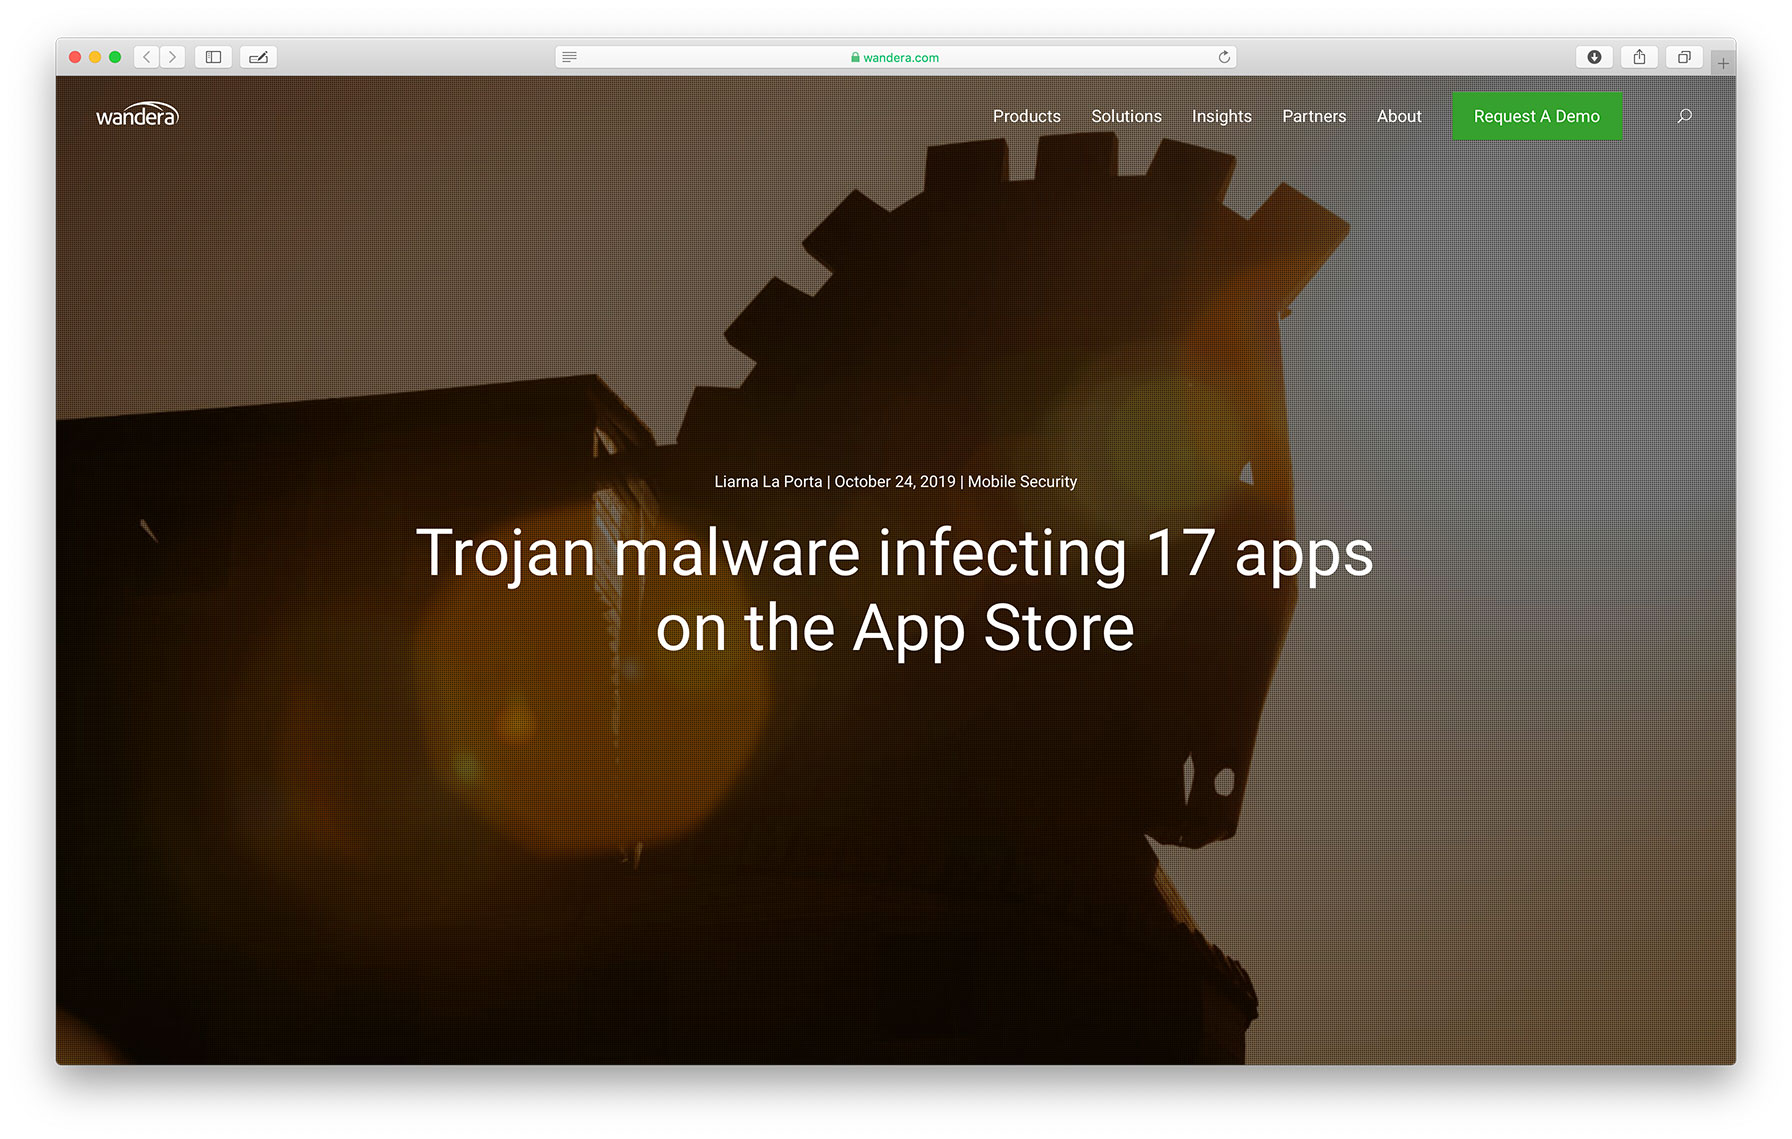This screenshot has width=1792, height=1139.
Task: Click the markup pencil toolbar icon
Action: 258,57
